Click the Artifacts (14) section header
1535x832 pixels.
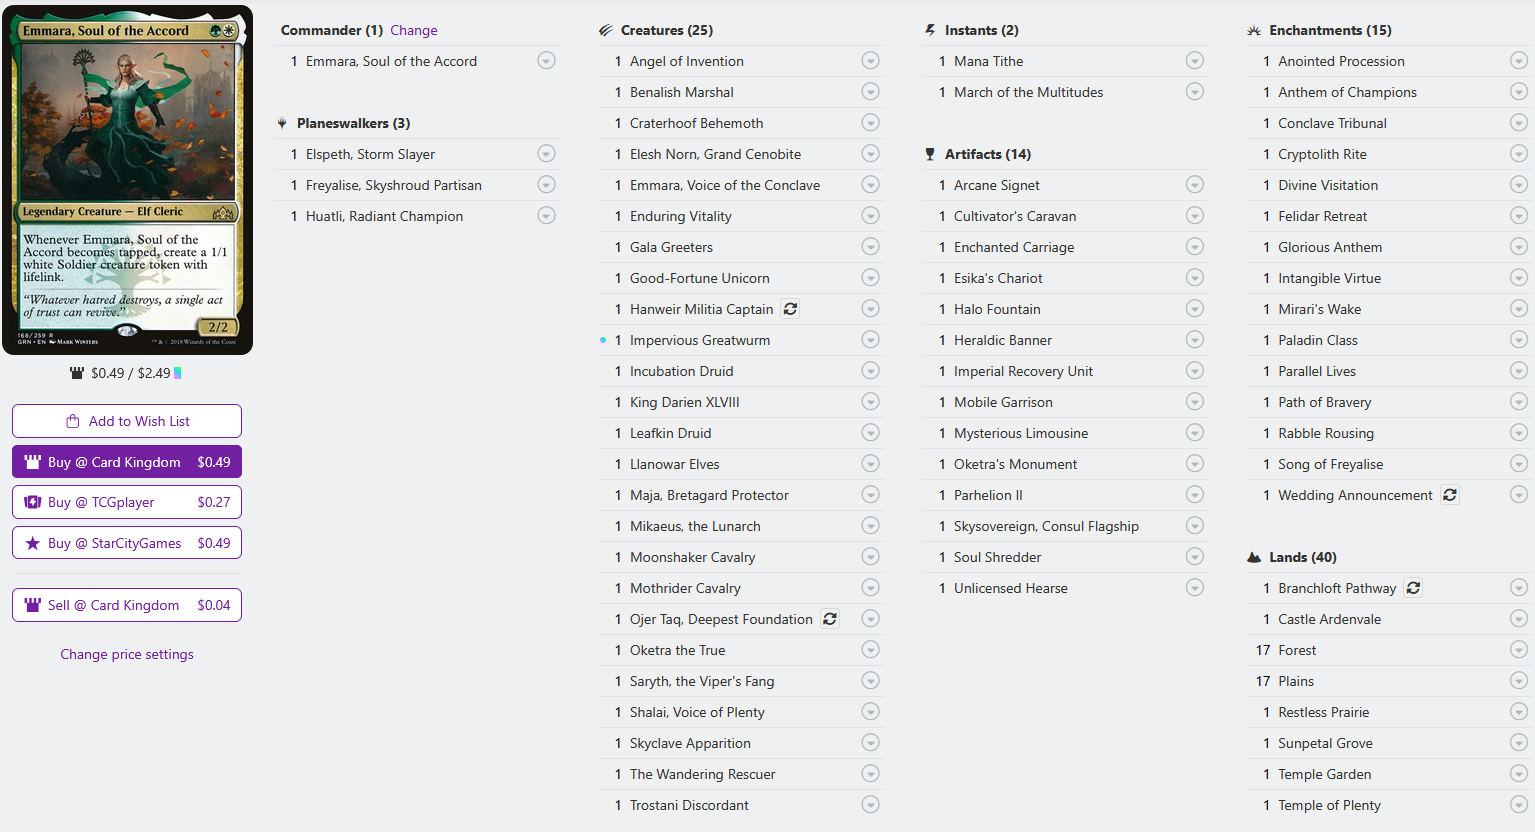coord(988,154)
